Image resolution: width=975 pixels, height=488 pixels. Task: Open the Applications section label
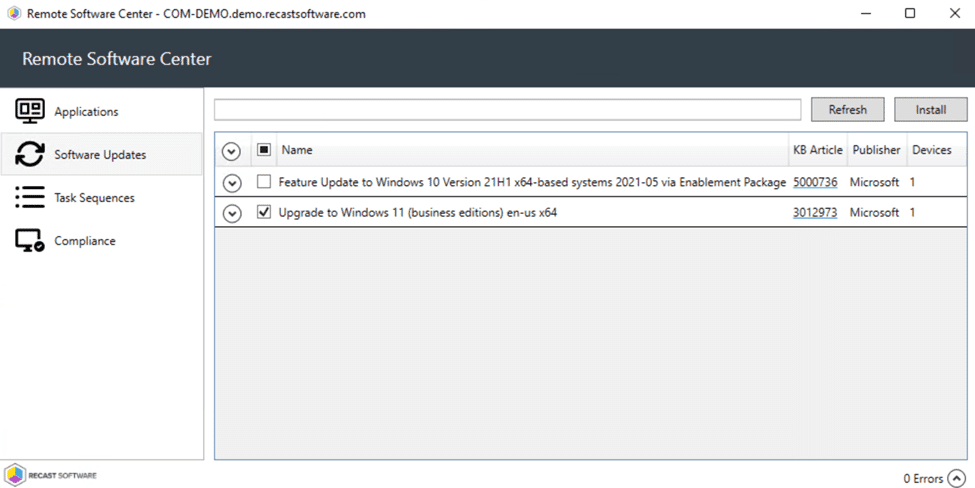[x=86, y=112]
